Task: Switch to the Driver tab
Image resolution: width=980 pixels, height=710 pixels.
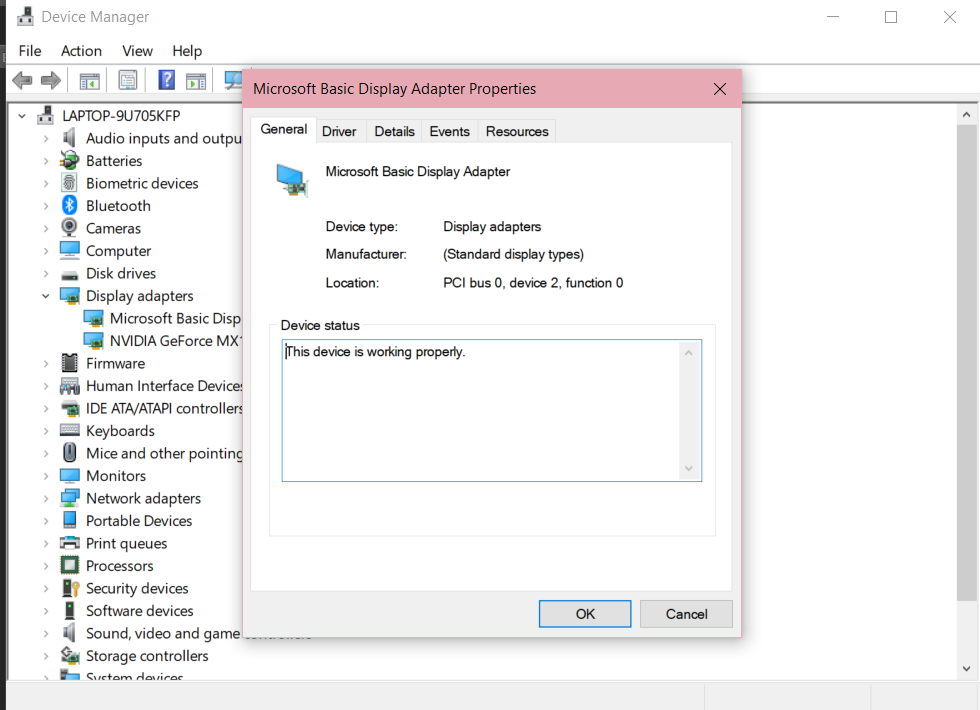Action: point(339,131)
